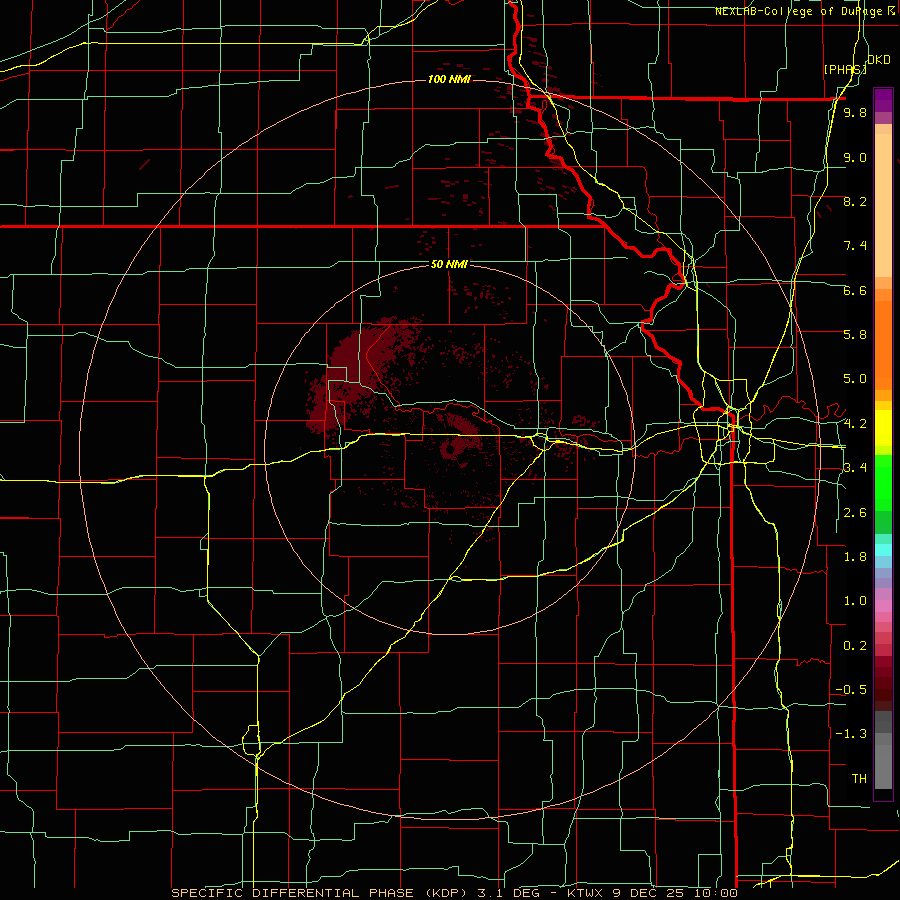Click the [PHAS] label above the color bar
Image resolution: width=900 pixels, height=900 pixels.
[845, 69]
